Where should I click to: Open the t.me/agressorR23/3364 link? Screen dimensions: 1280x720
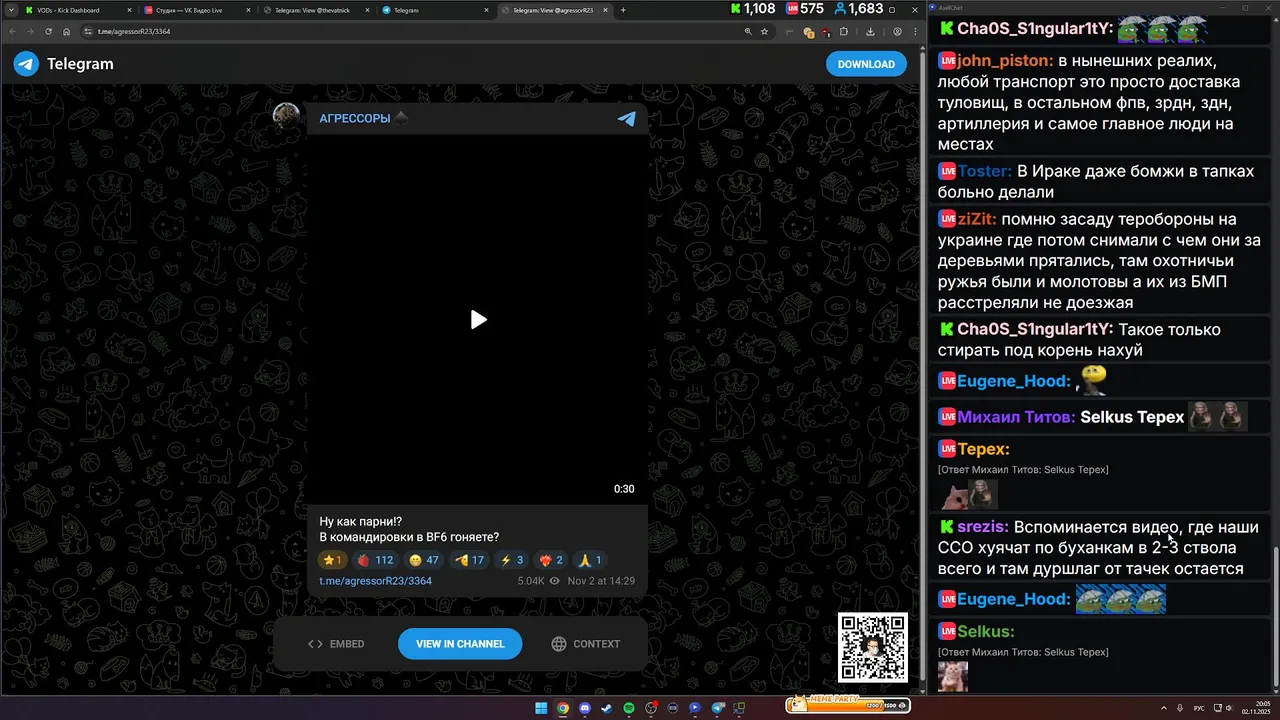375,581
